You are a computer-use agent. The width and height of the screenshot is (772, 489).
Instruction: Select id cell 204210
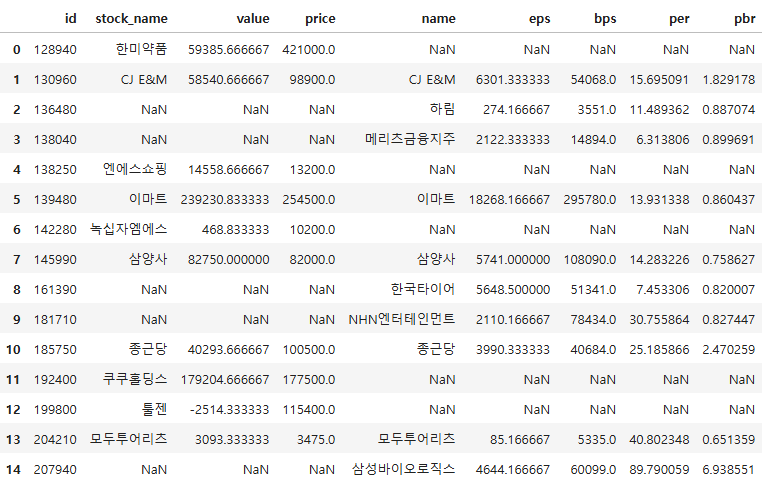55,440
